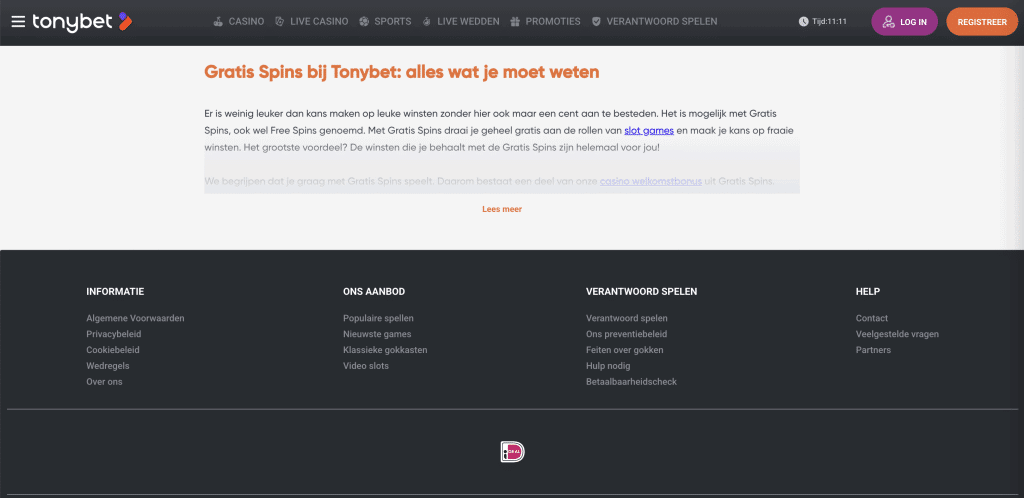1024x498 pixels.
Task: Open Feiten over gokken link
Action: [x=625, y=350]
